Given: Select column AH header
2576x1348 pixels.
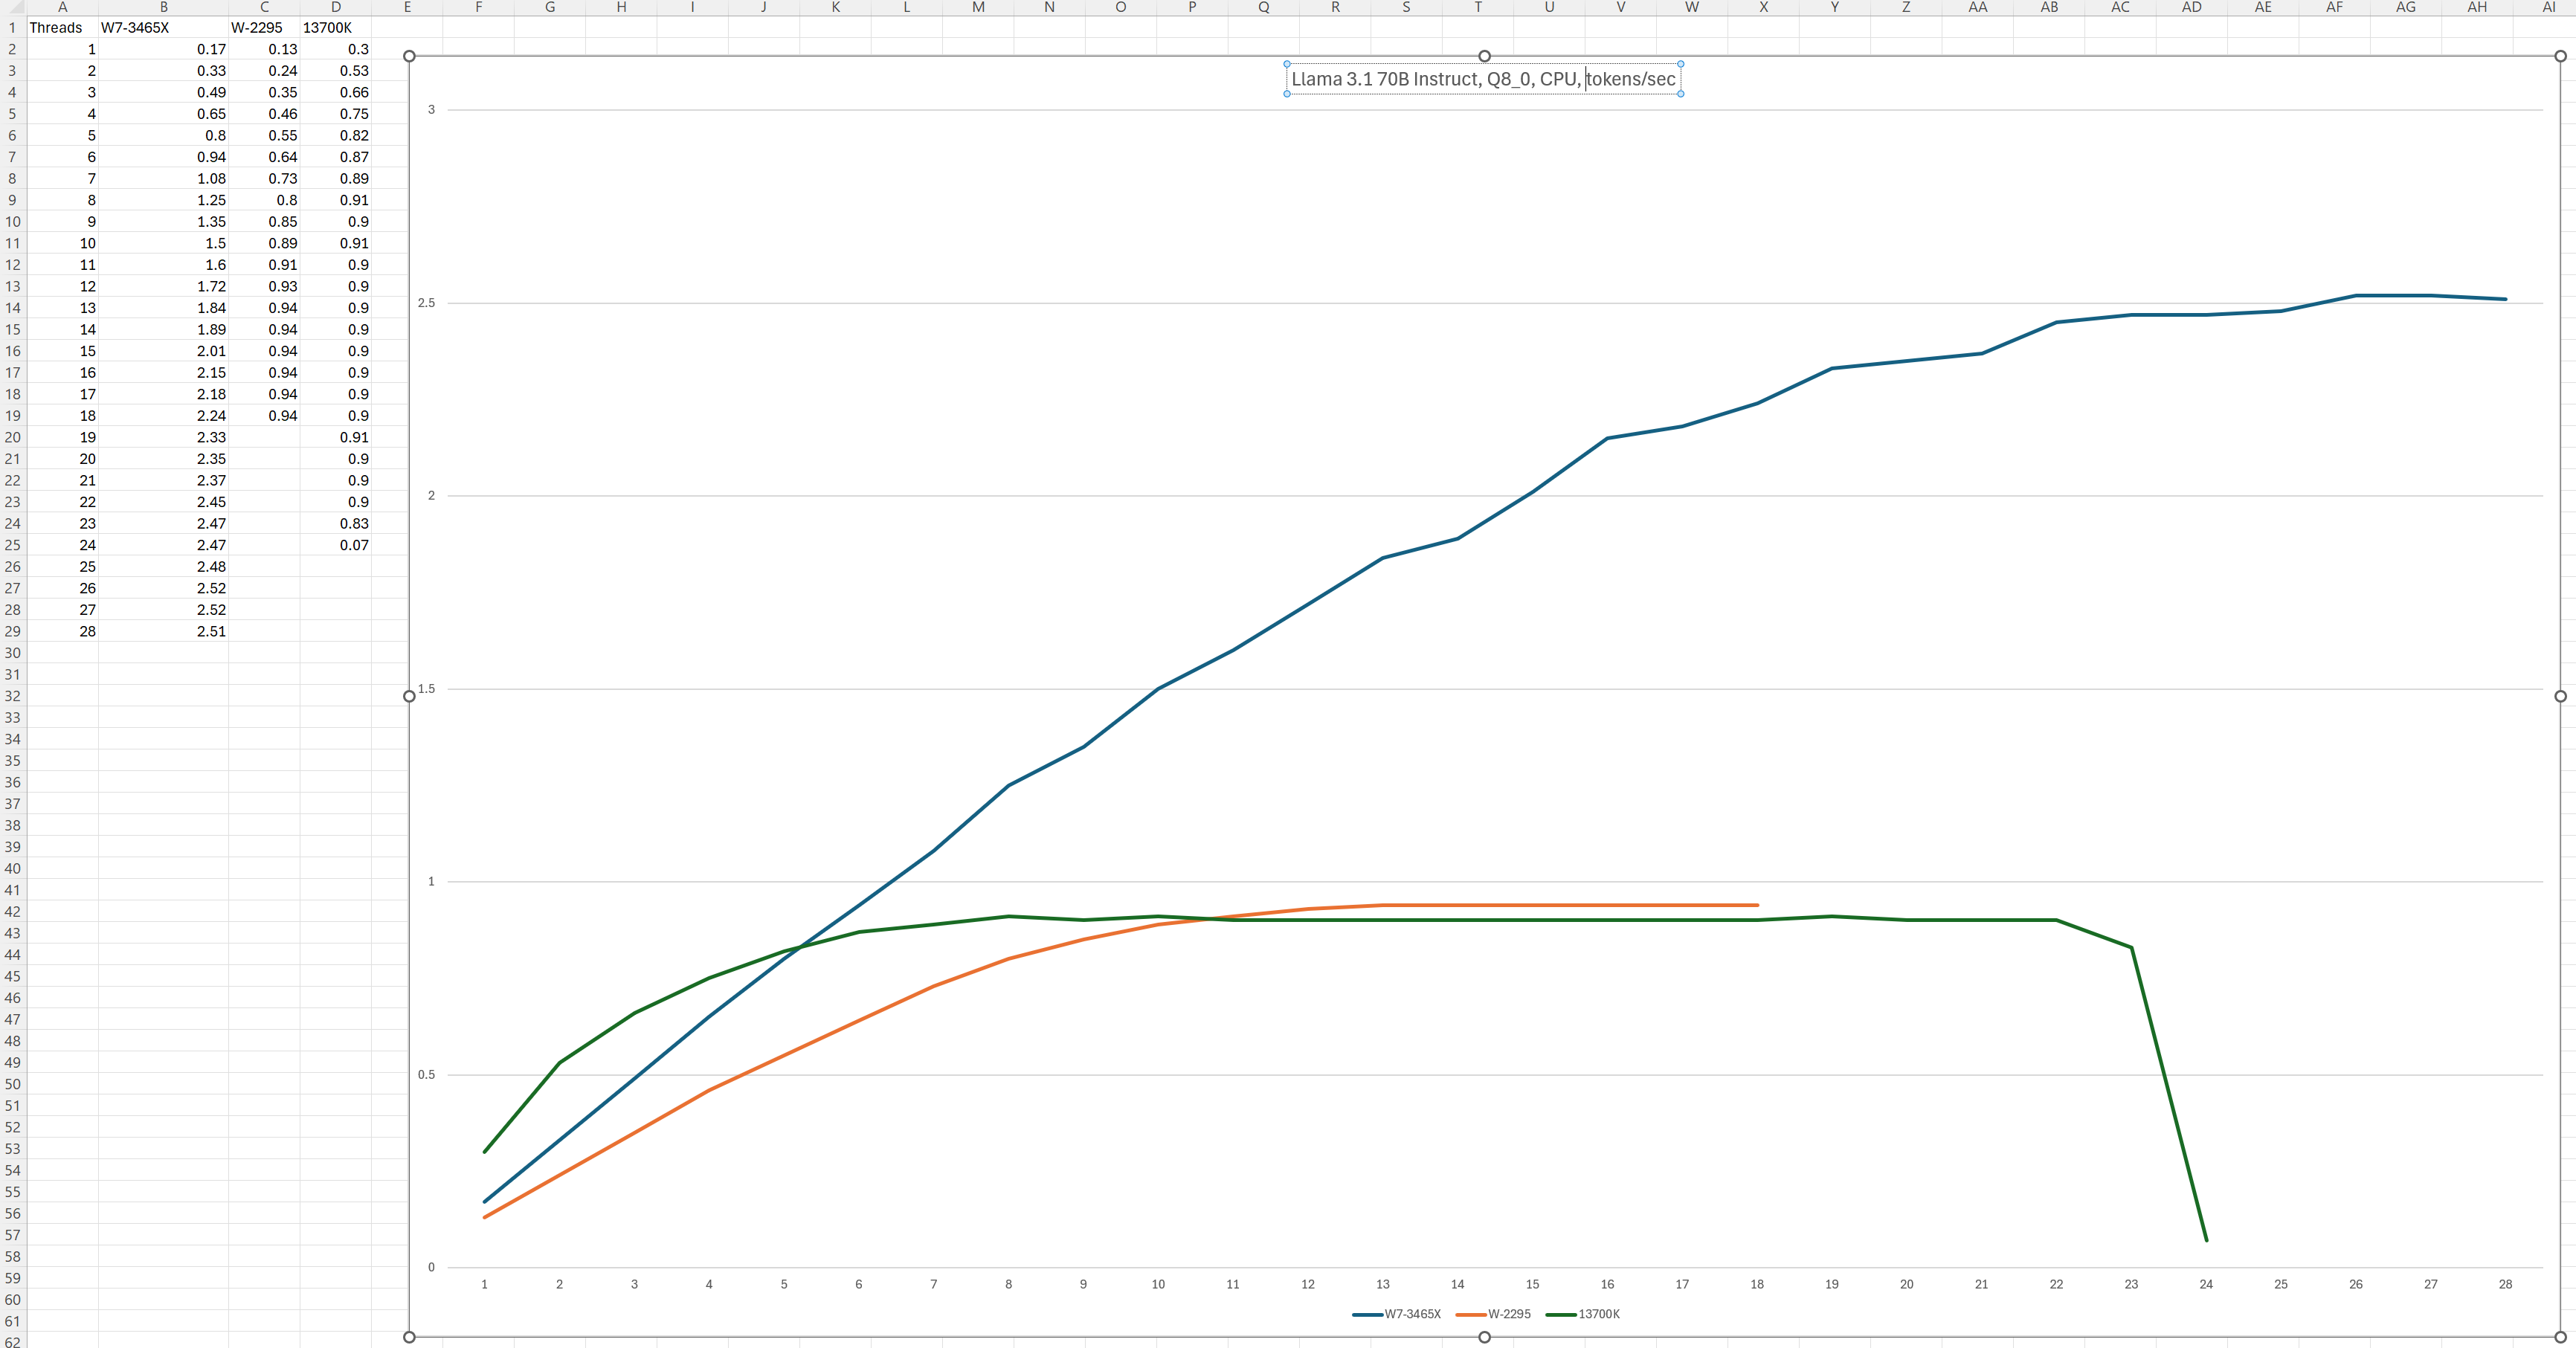Looking at the screenshot, I should click(2476, 7).
